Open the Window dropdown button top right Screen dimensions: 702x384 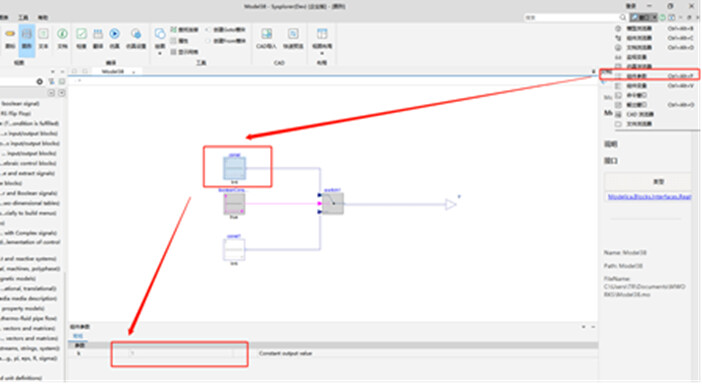[x=644, y=17]
